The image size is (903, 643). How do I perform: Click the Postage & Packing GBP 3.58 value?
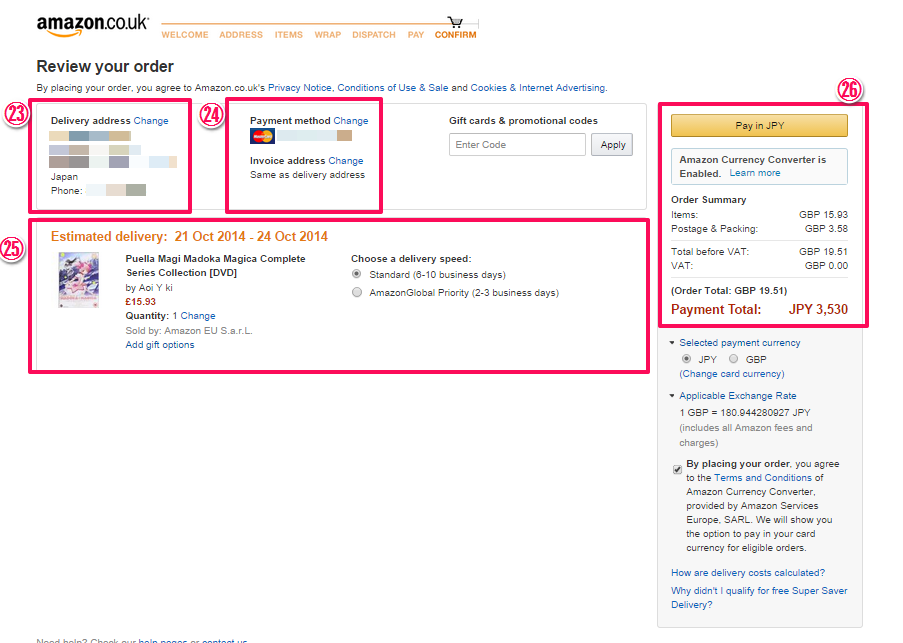pyautogui.click(x=826, y=229)
